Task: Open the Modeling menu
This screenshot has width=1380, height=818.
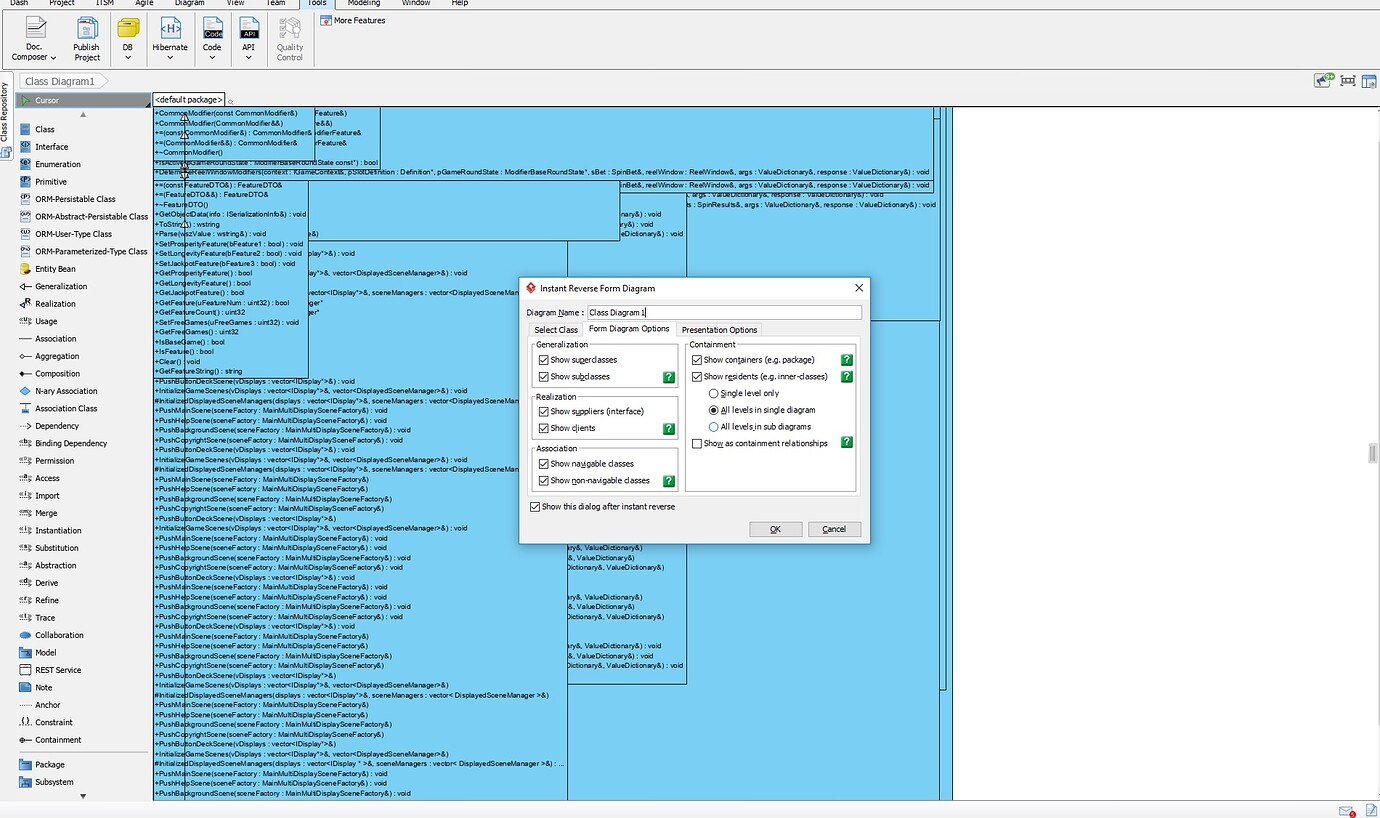Action: coord(363,3)
